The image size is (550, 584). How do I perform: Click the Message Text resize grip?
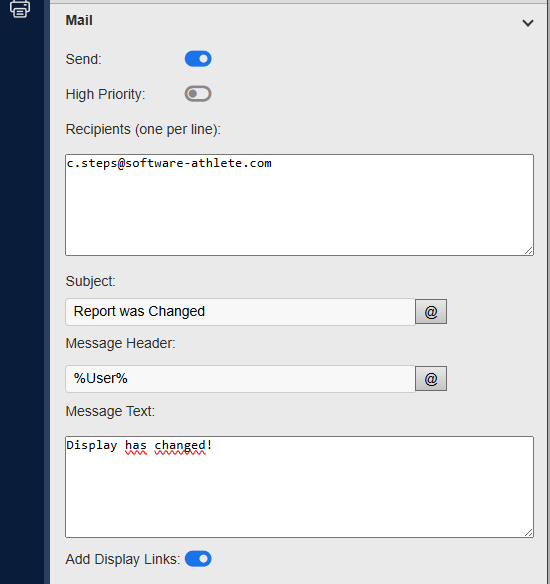(528, 533)
